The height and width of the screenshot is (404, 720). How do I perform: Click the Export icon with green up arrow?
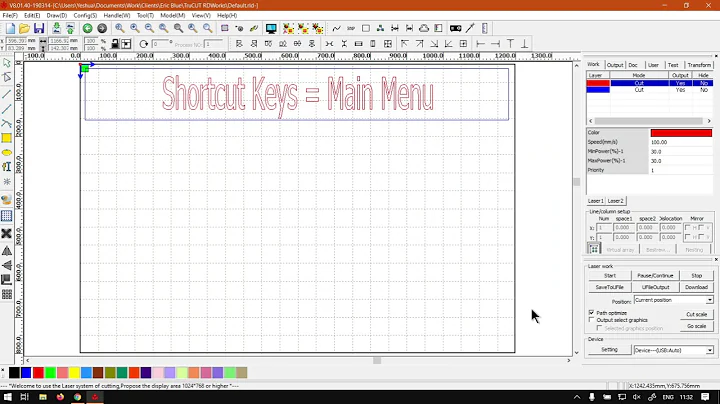pos(70,28)
